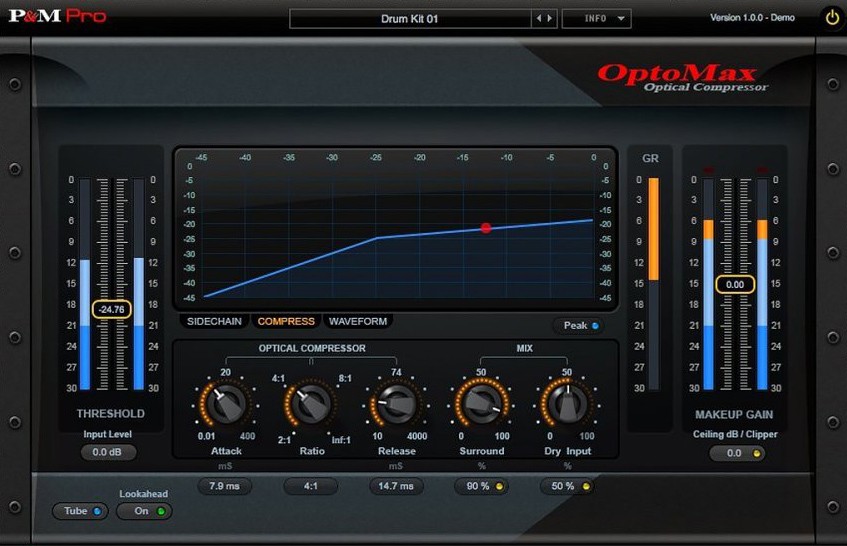
Task: Click the makeup gain handle 0.00
Action: 735,285
